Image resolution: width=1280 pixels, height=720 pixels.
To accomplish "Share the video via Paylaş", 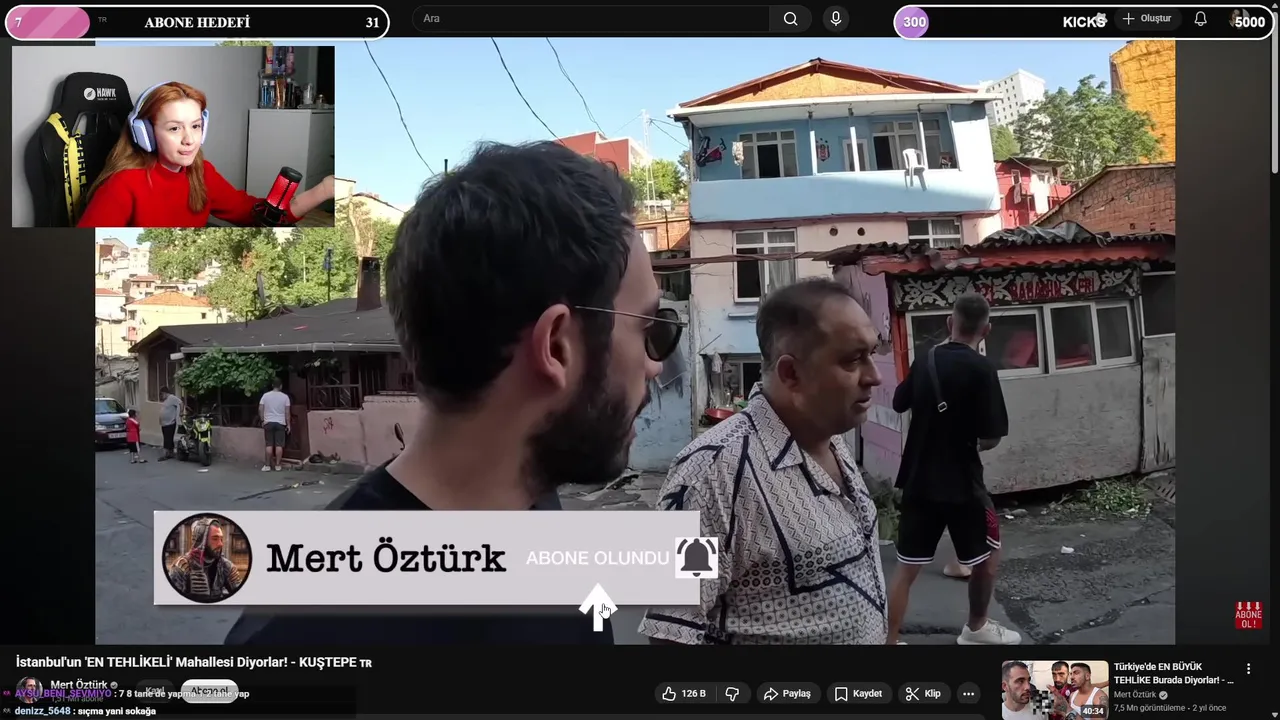I will [x=787, y=693].
